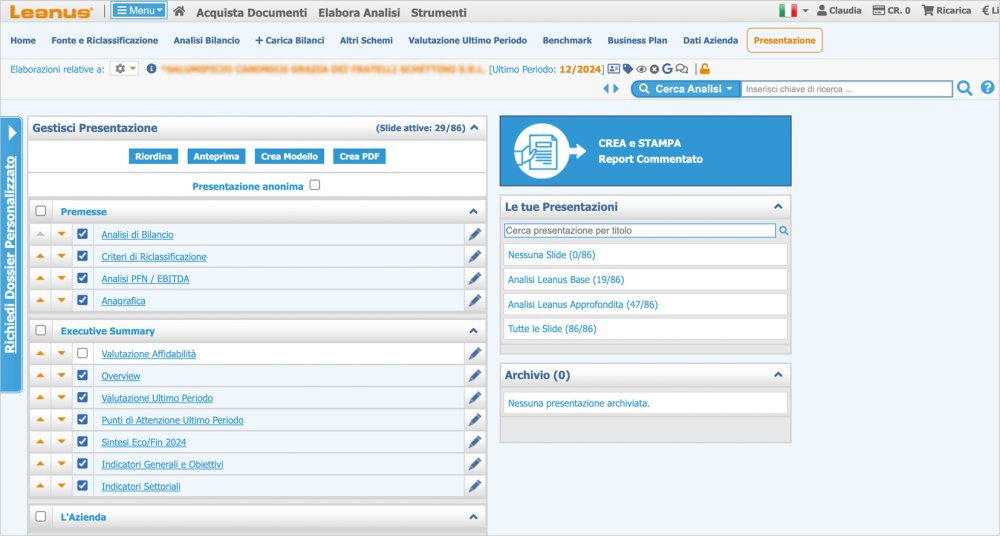Click the Ricarica shopping cart
Screen dimensions: 1000x536
pos(946,10)
